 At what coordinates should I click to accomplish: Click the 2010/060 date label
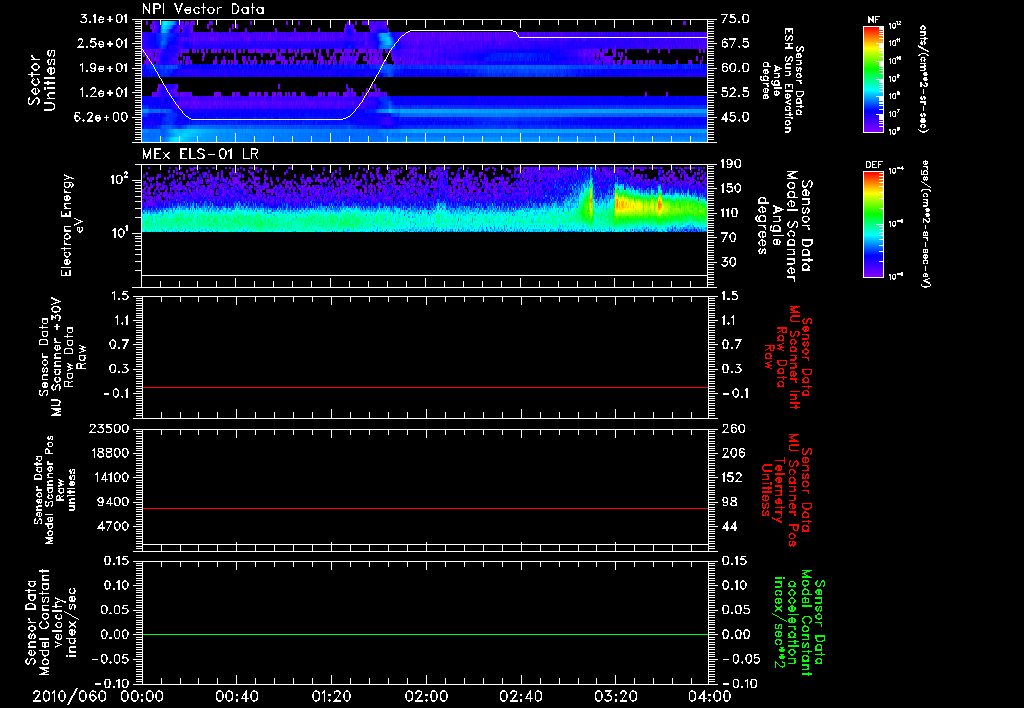(x=69, y=696)
